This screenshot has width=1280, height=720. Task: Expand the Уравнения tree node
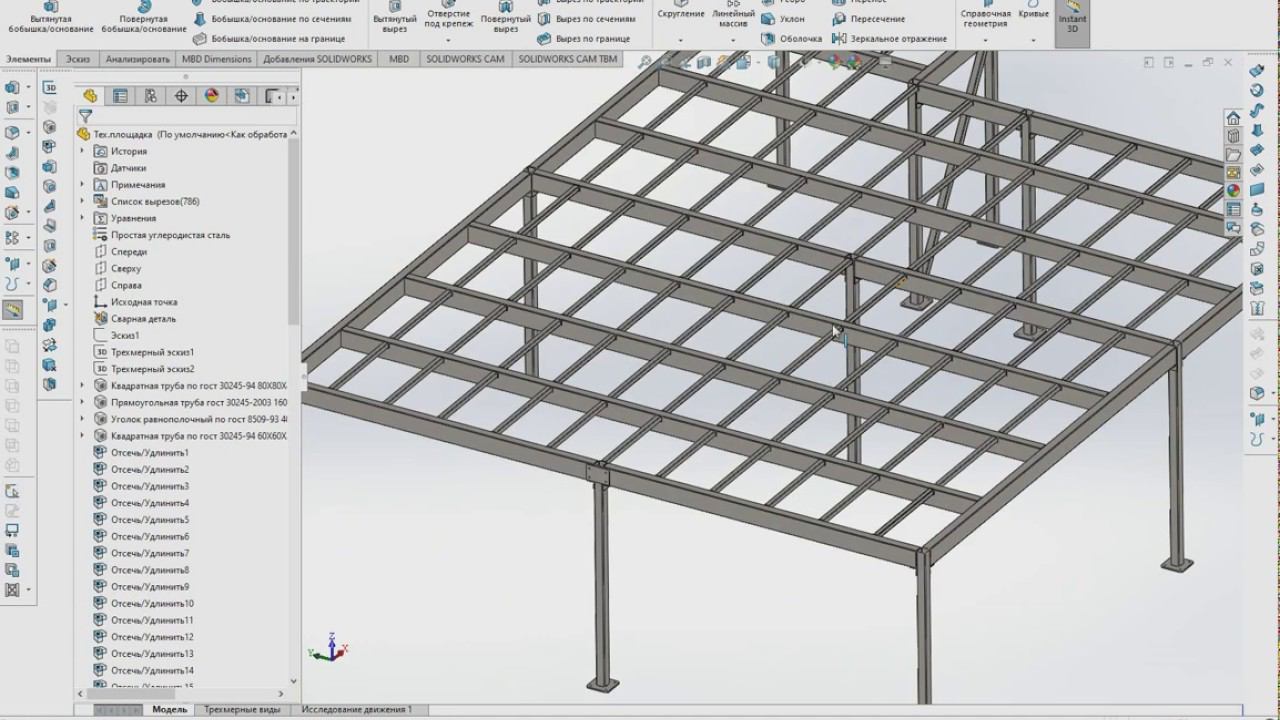pos(82,218)
